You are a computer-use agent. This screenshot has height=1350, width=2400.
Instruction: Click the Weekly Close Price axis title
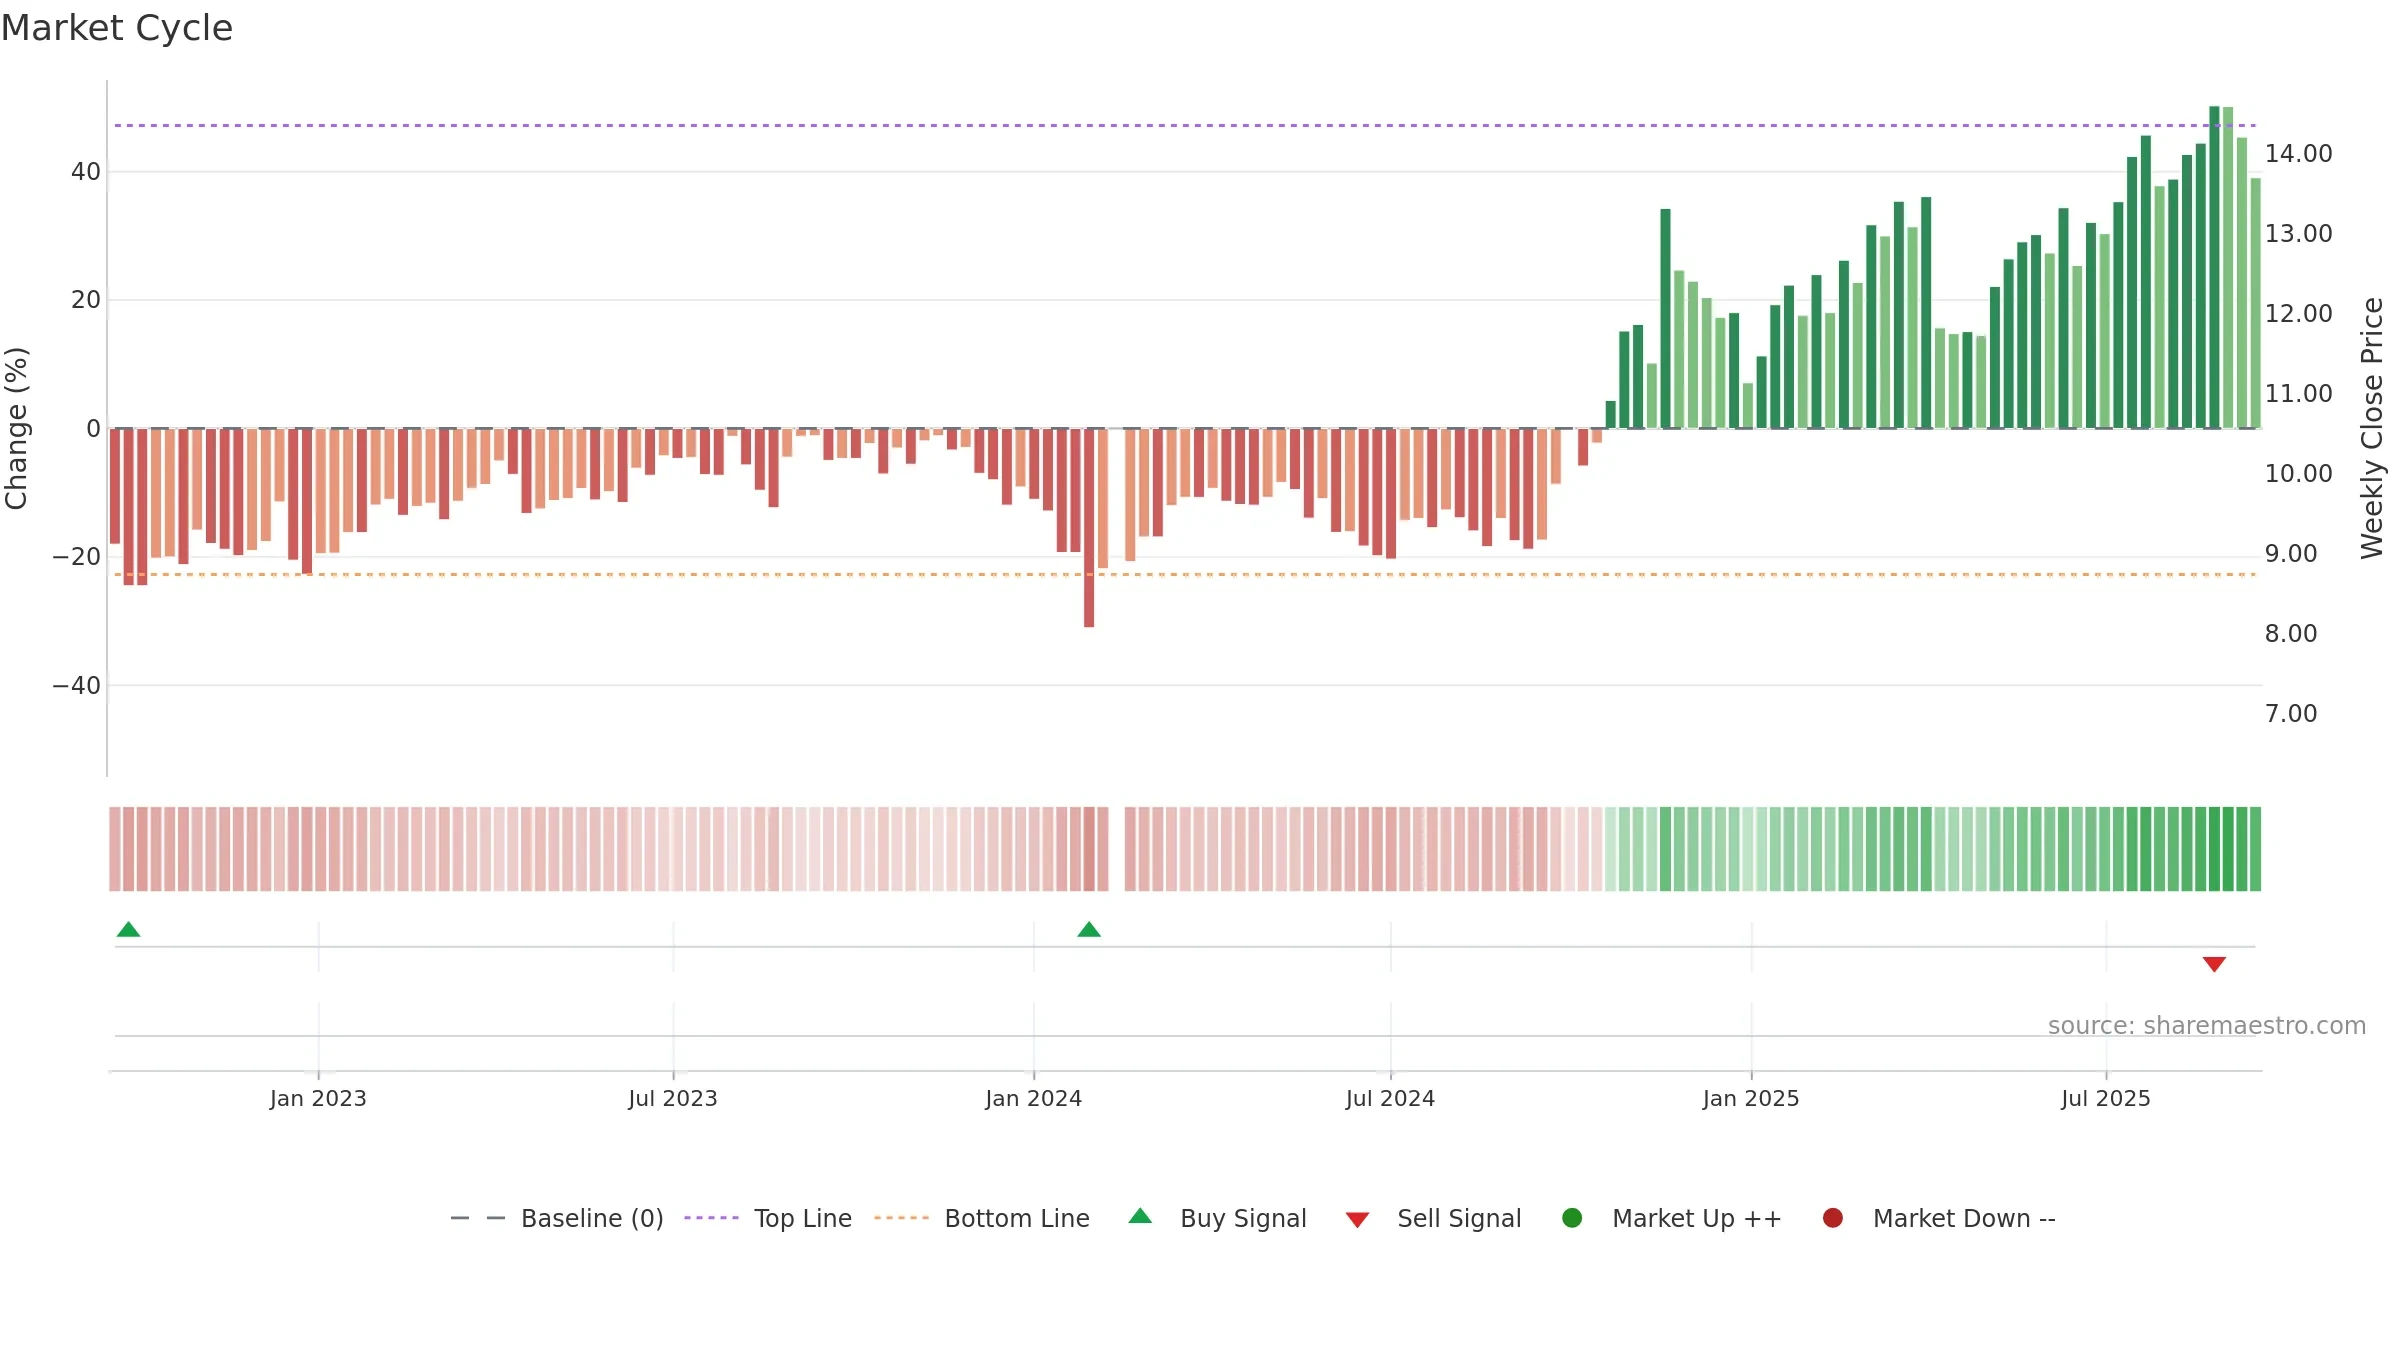point(2372,428)
